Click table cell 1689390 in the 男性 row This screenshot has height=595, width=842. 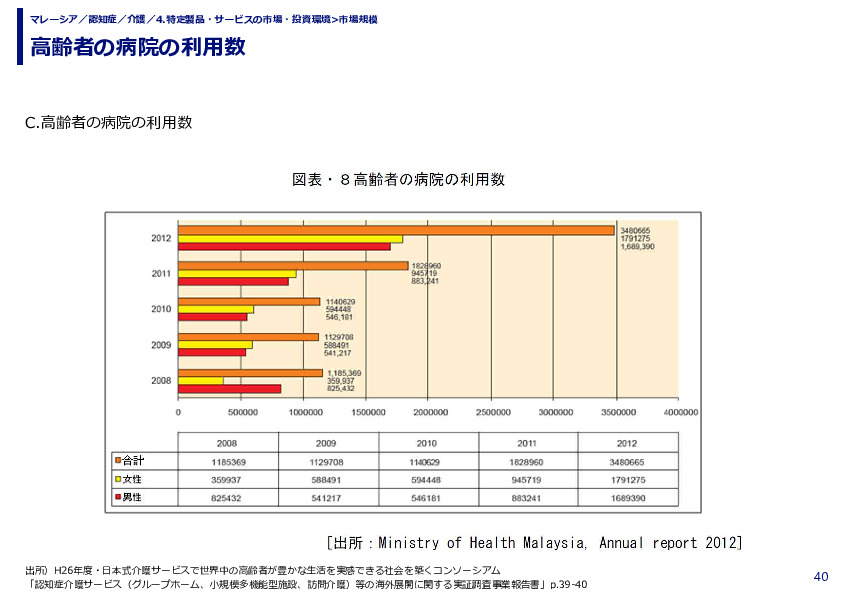(628, 498)
